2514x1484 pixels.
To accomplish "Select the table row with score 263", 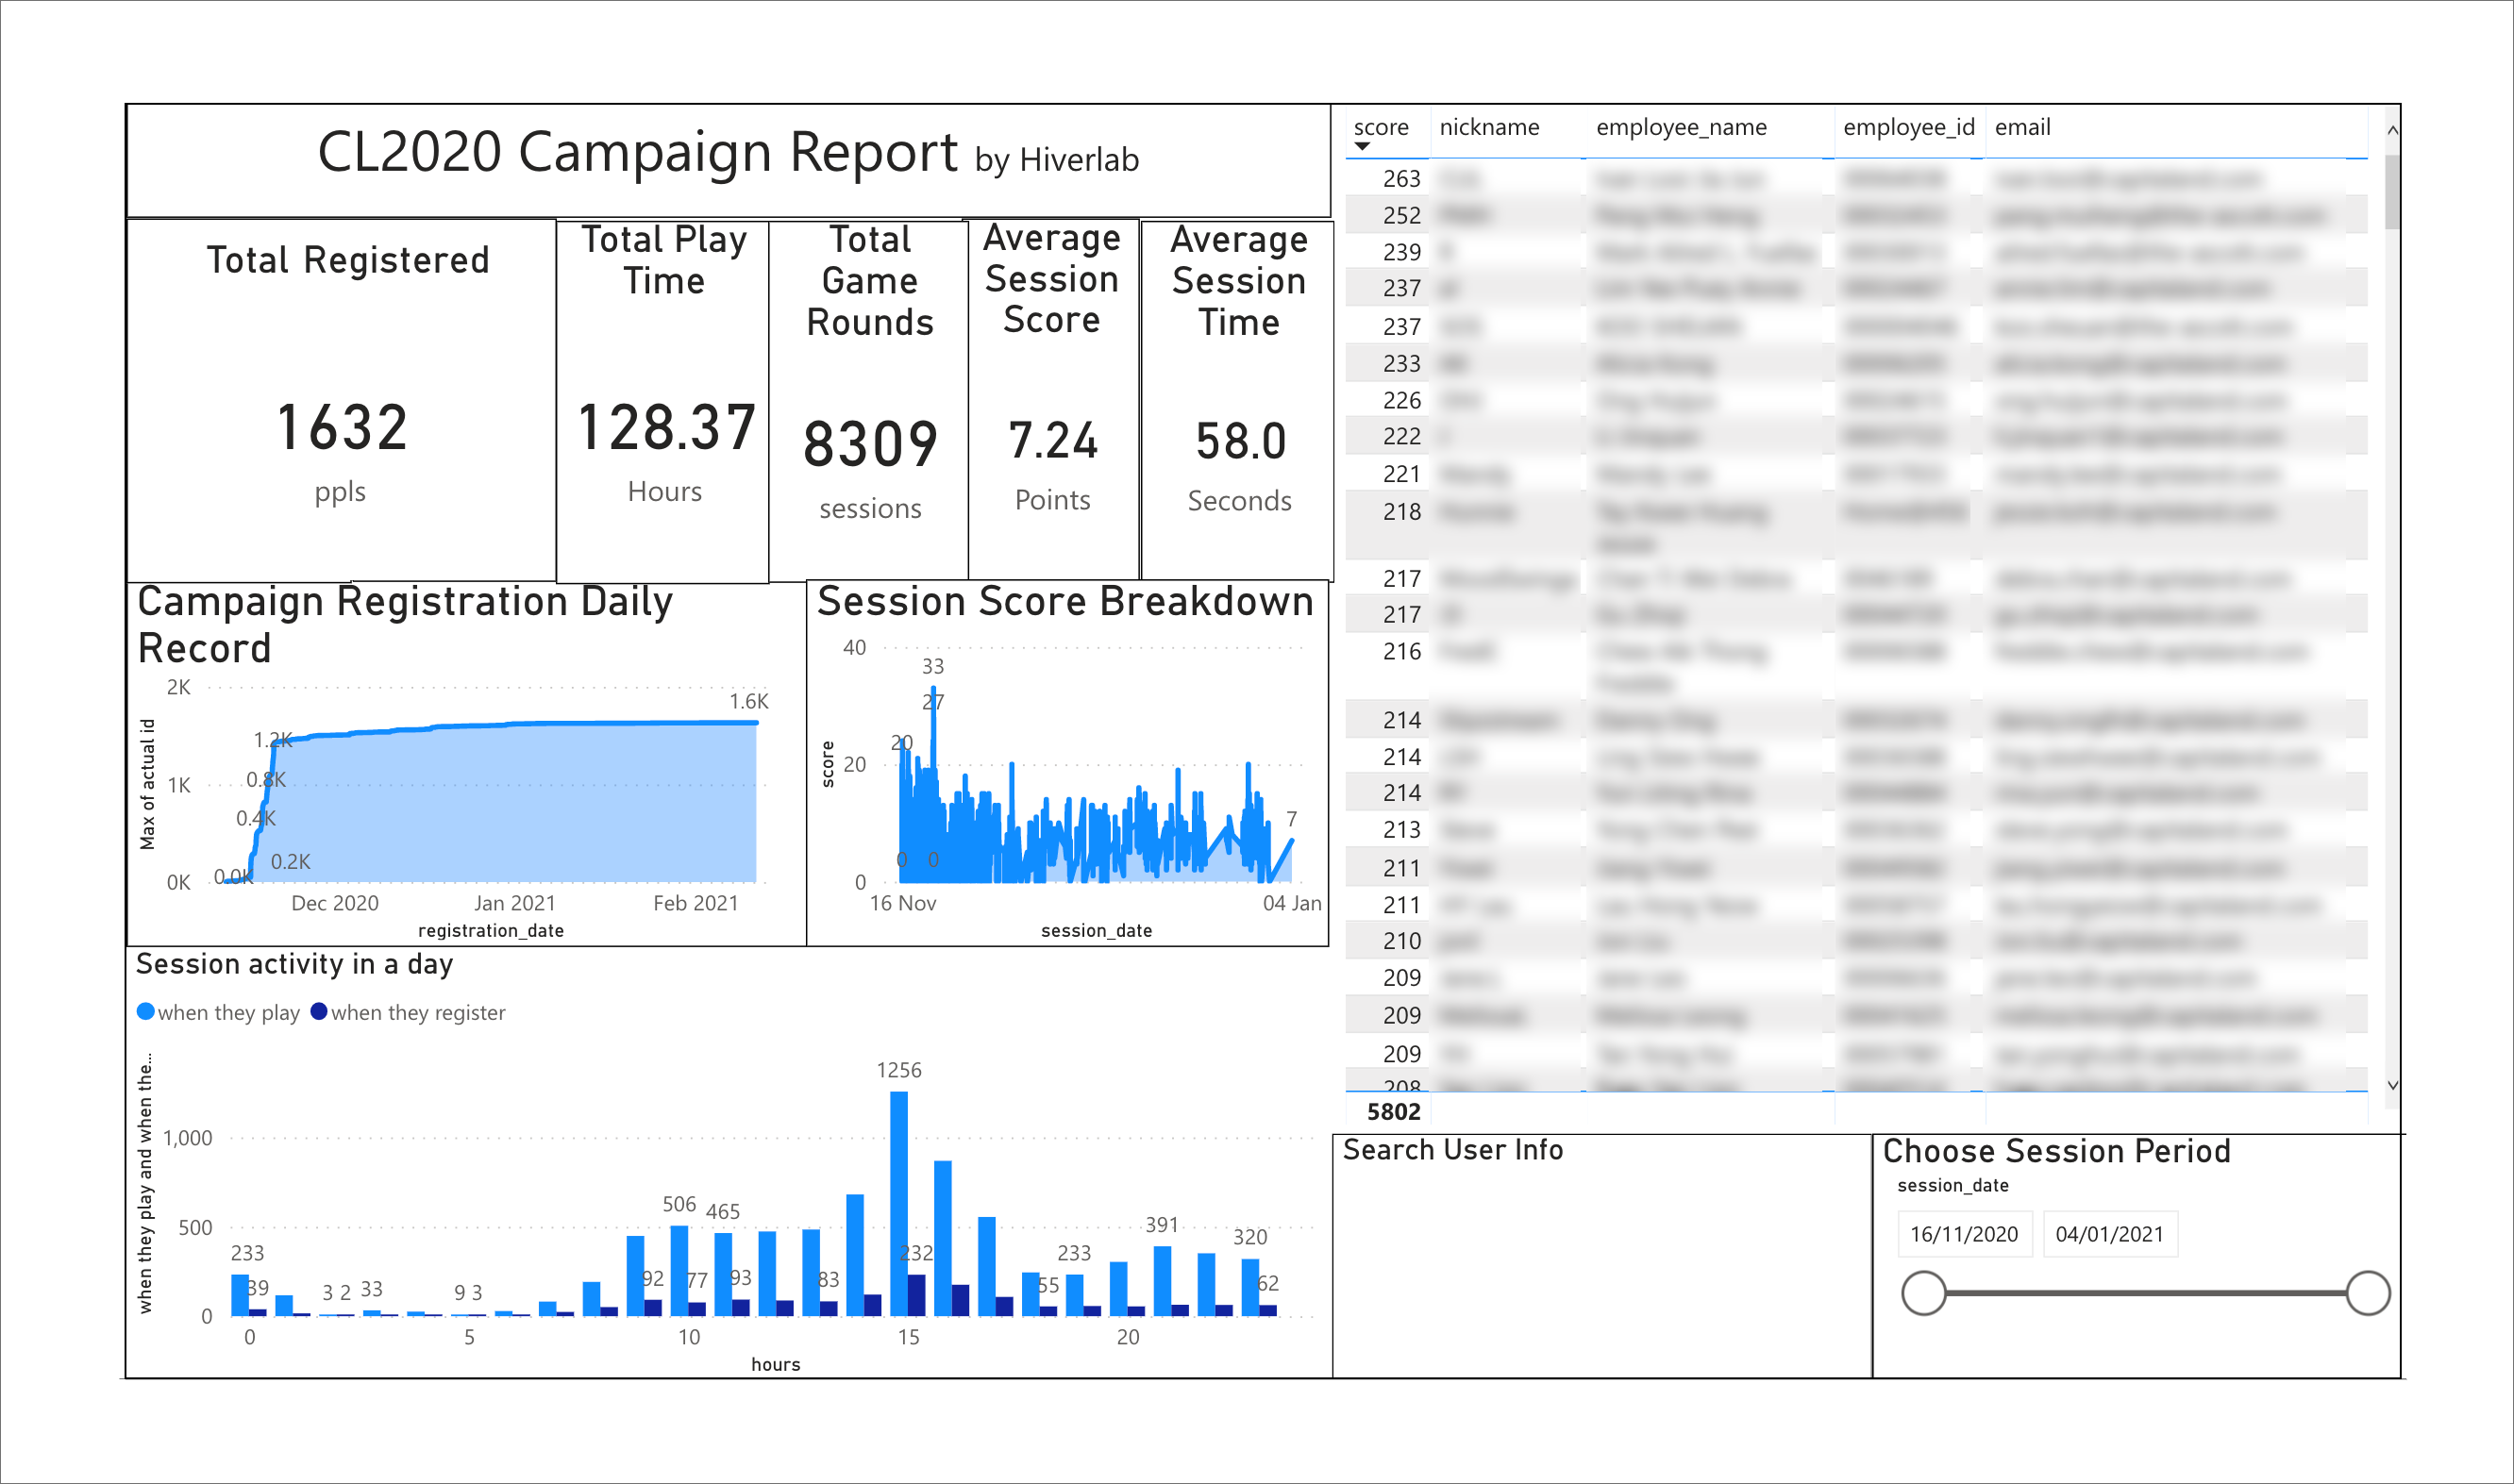I will click(1401, 179).
